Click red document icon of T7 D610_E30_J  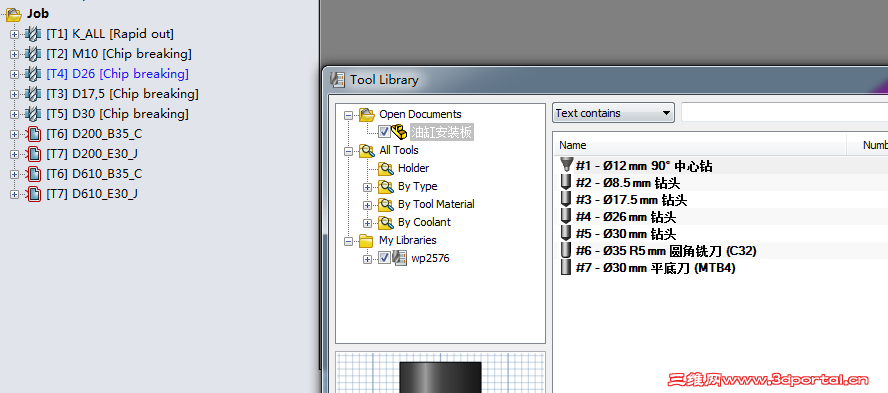[x=34, y=194]
